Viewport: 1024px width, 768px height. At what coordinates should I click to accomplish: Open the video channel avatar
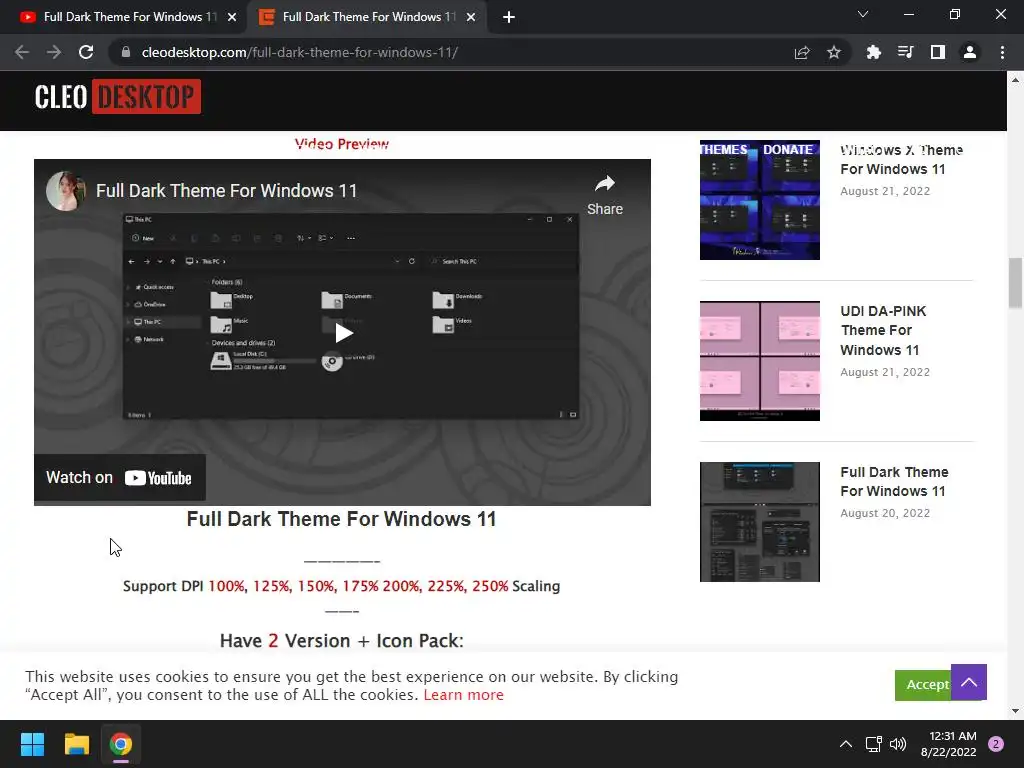coord(65,191)
